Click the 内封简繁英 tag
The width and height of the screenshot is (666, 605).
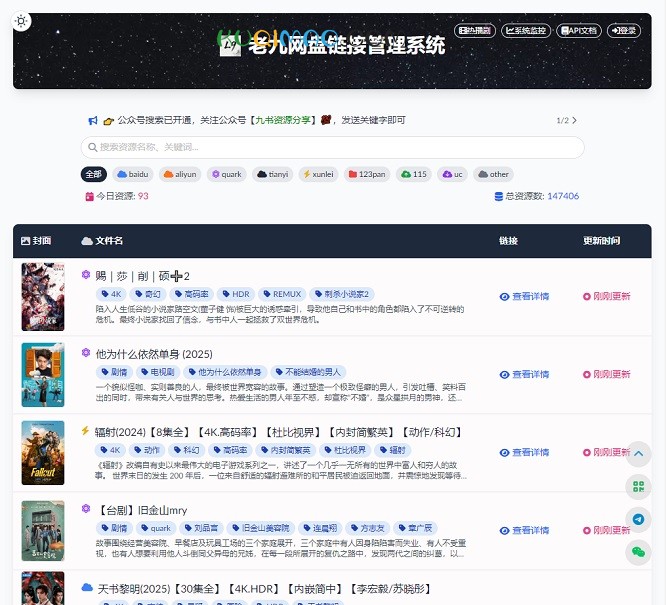pos(286,450)
